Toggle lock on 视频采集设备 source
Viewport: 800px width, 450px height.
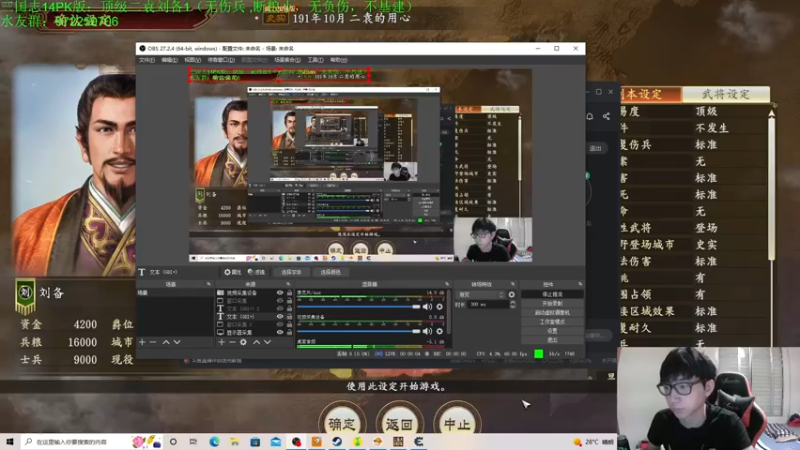[x=289, y=293]
